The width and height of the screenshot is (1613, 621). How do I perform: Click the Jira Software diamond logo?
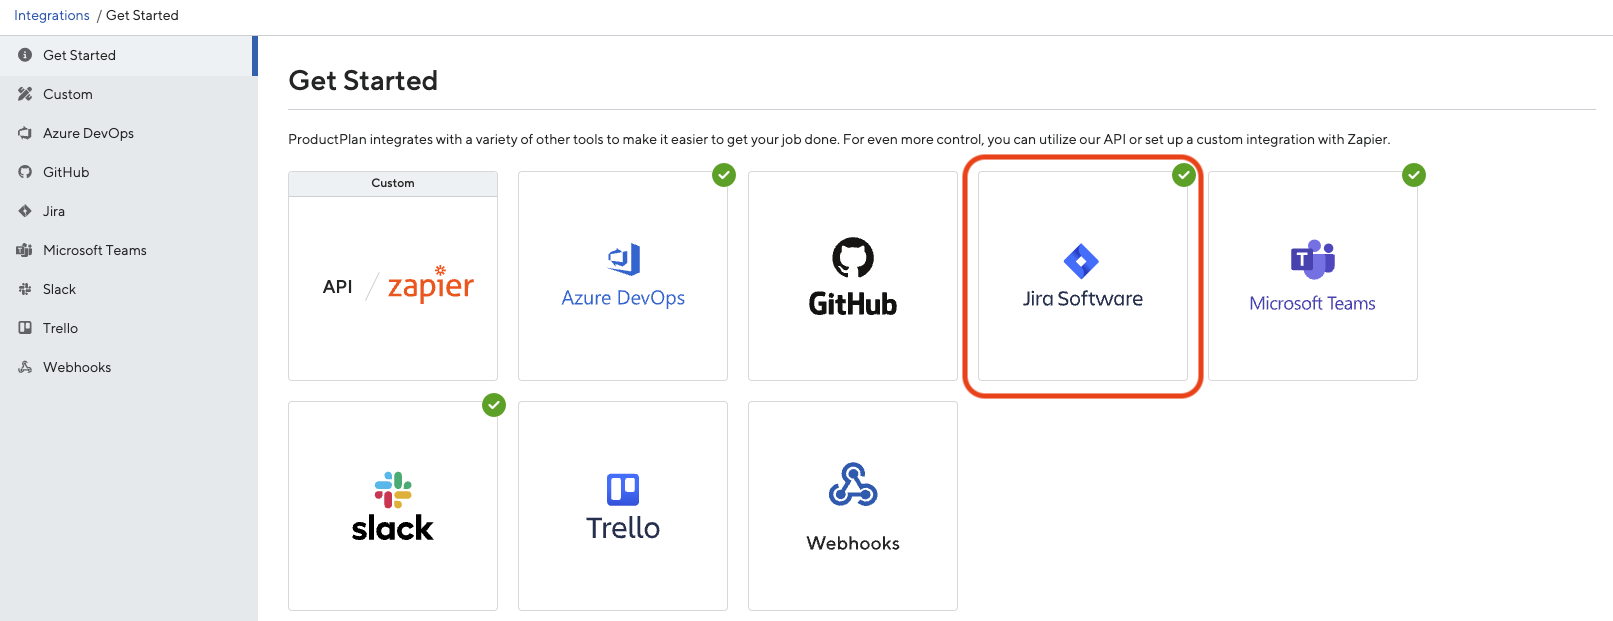(1081, 261)
